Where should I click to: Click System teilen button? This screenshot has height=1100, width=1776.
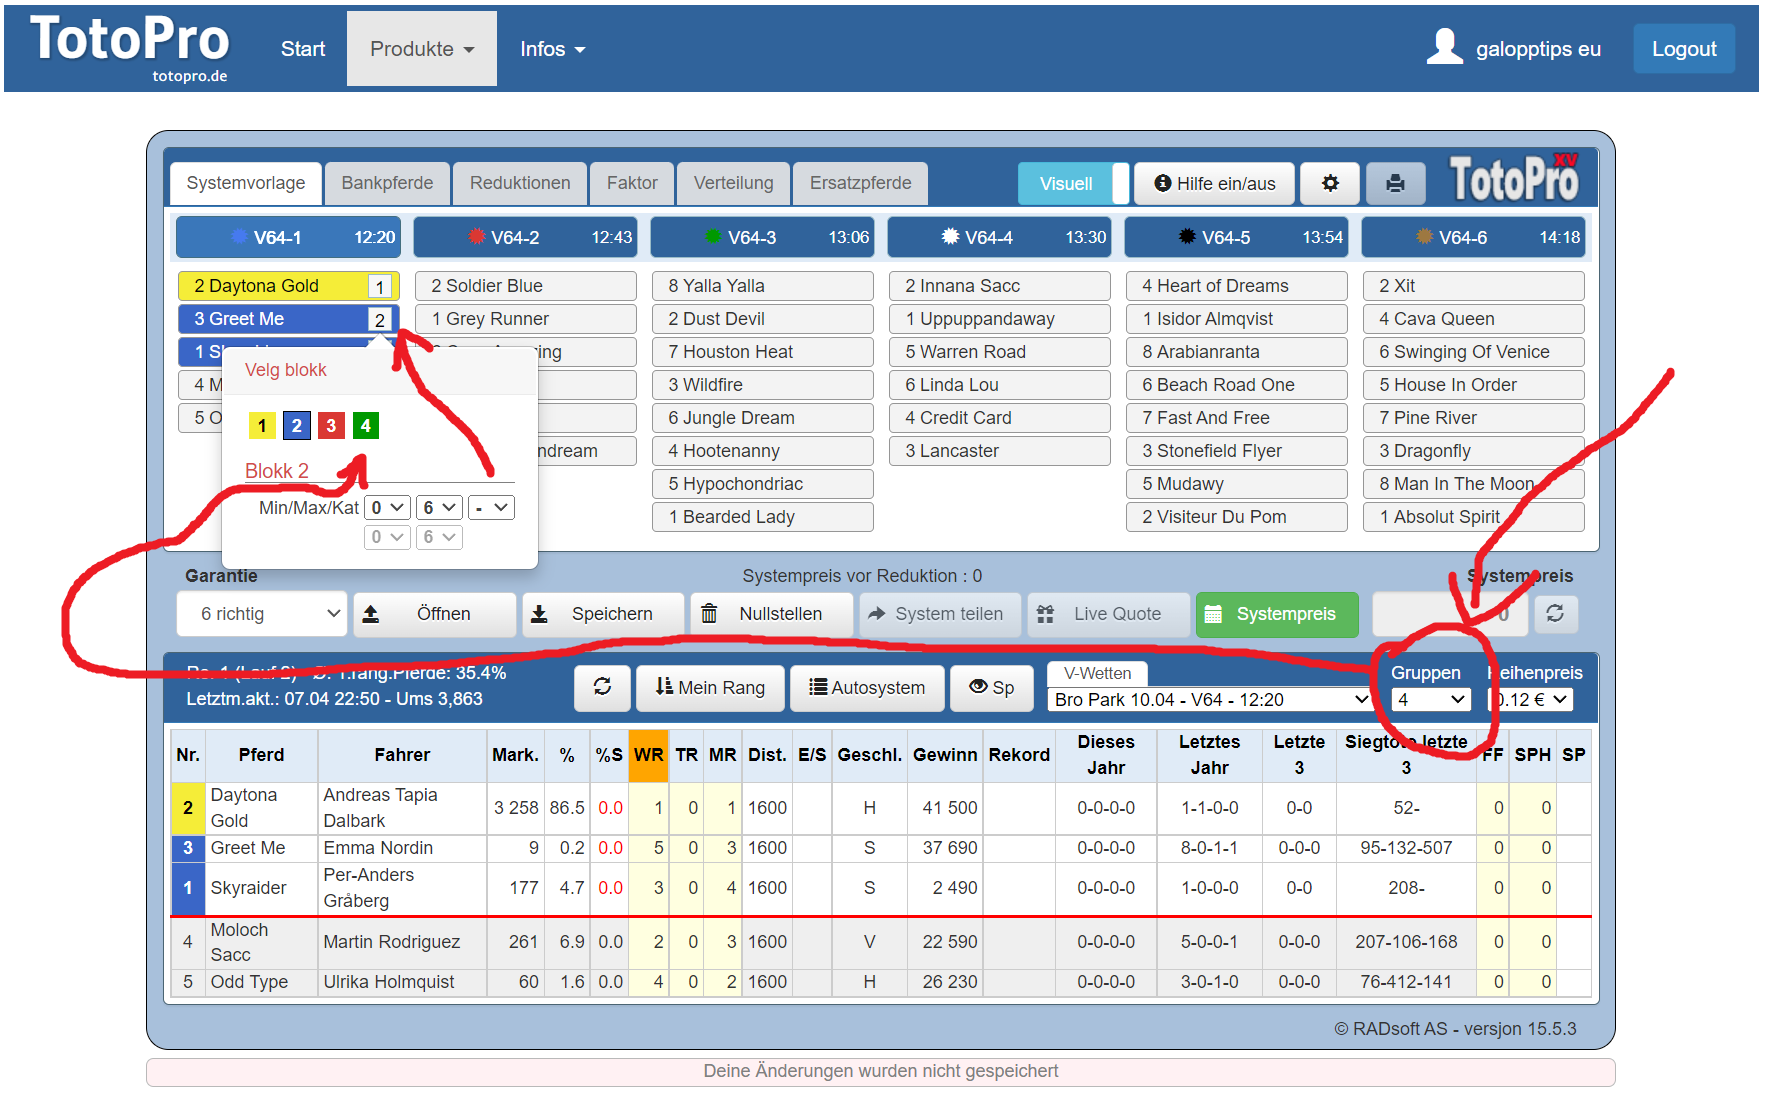pyautogui.click(x=940, y=614)
